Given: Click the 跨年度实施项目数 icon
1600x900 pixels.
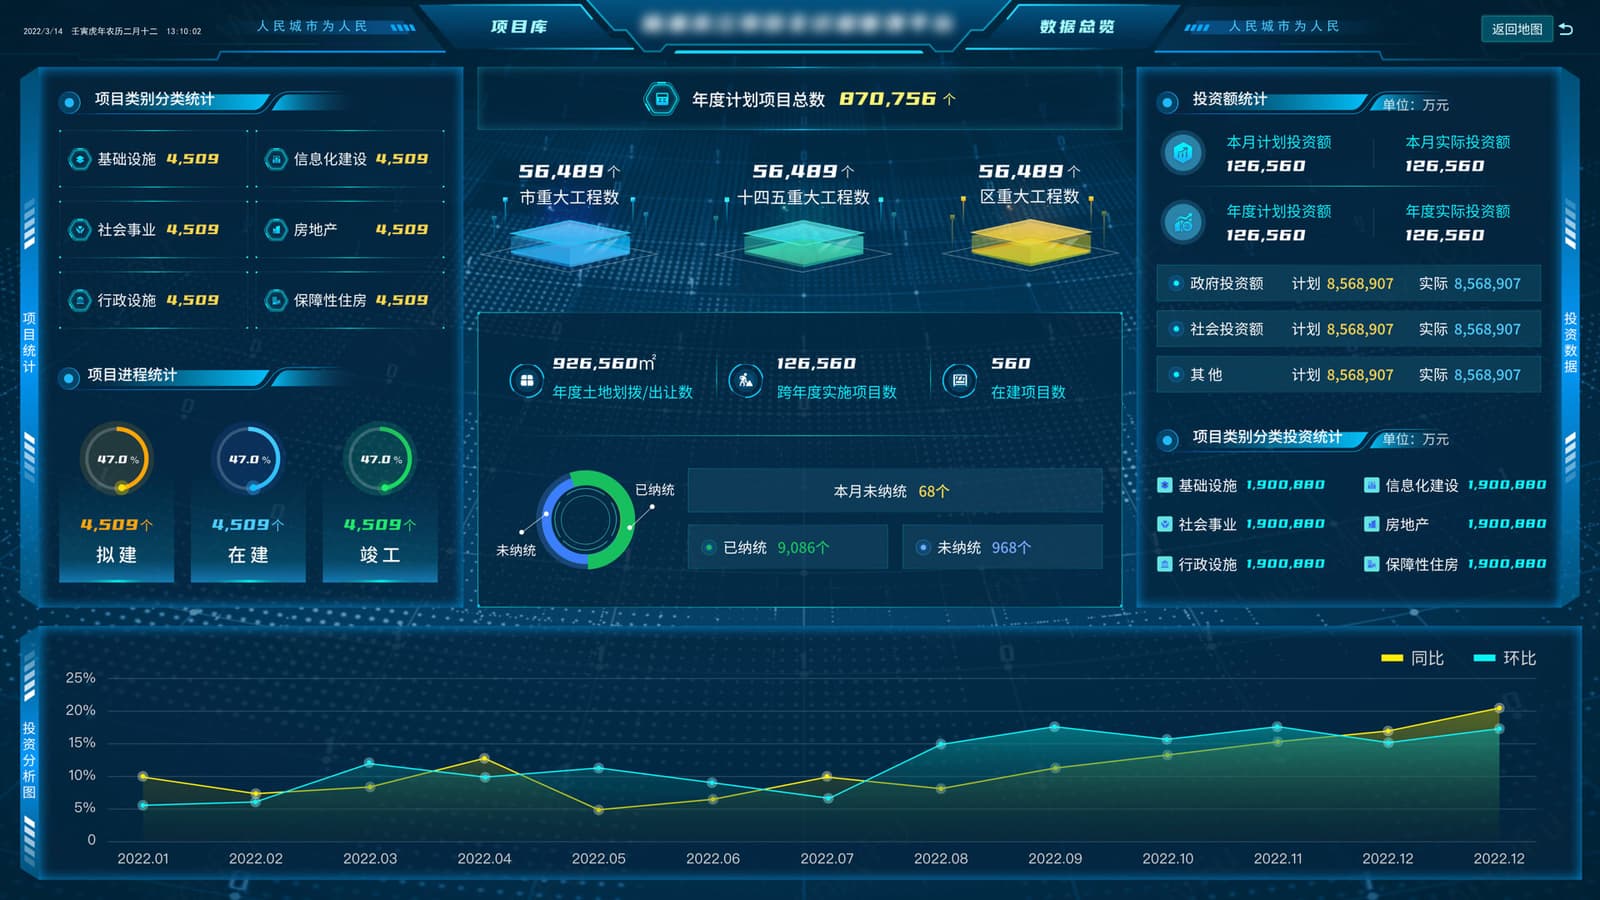Looking at the screenshot, I should (746, 380).
